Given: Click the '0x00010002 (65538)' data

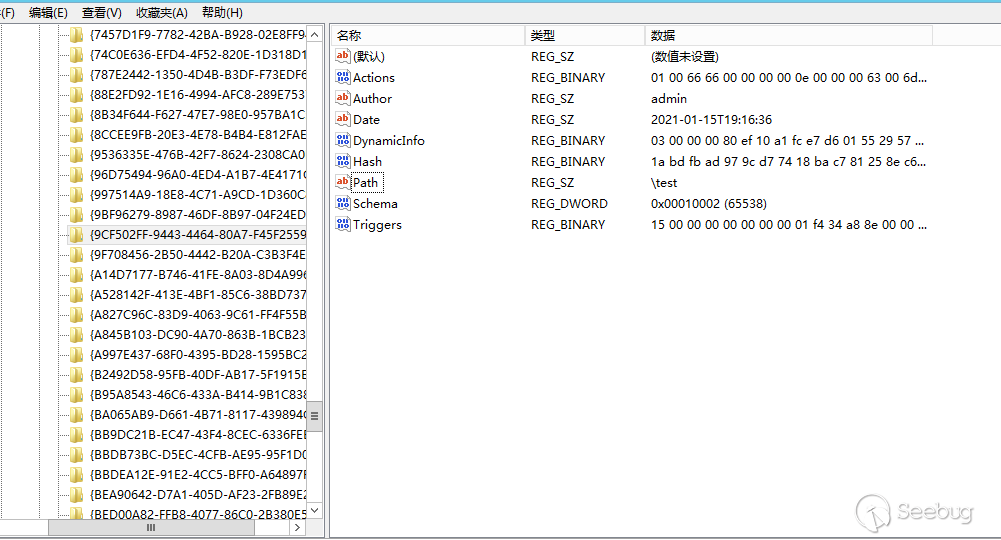Looking at the screenshot, I should coord(709,204).
